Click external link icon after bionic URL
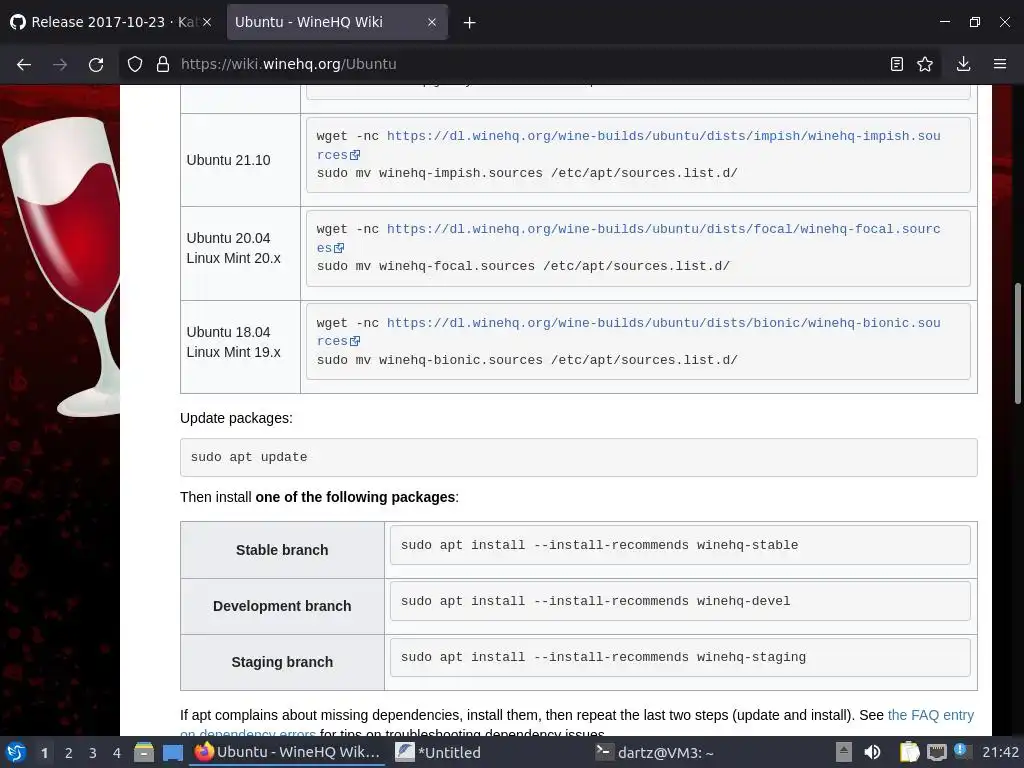Viewport: 1024px width, 768px height. click(x=355, y=342)
